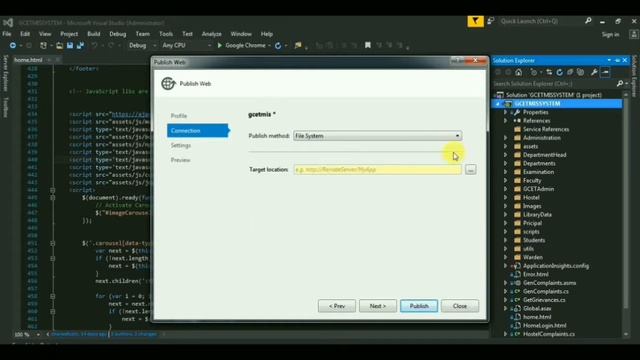Start debugging with green play icon

220,46
